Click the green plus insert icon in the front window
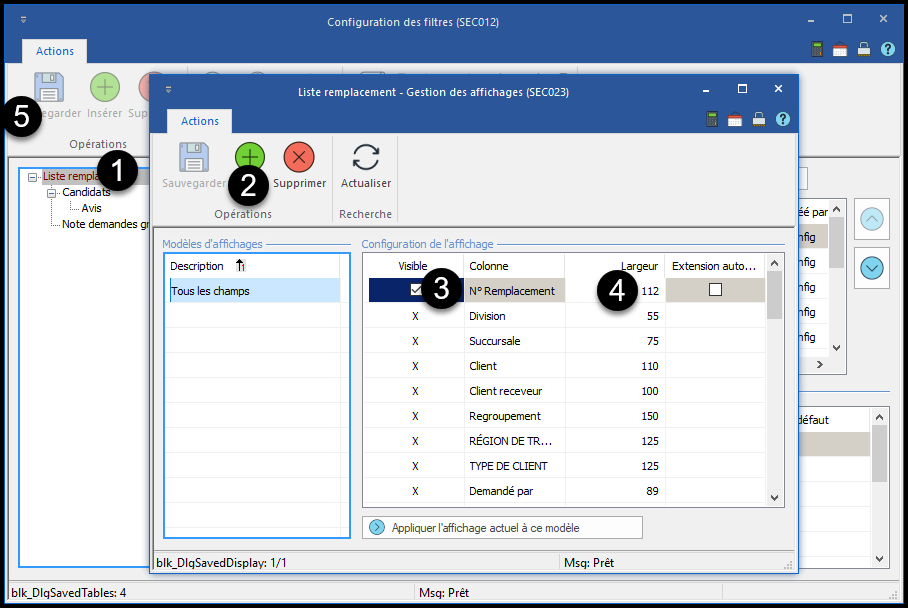Image resolution: width=908 pixels, height=608 pixels. 250,156
